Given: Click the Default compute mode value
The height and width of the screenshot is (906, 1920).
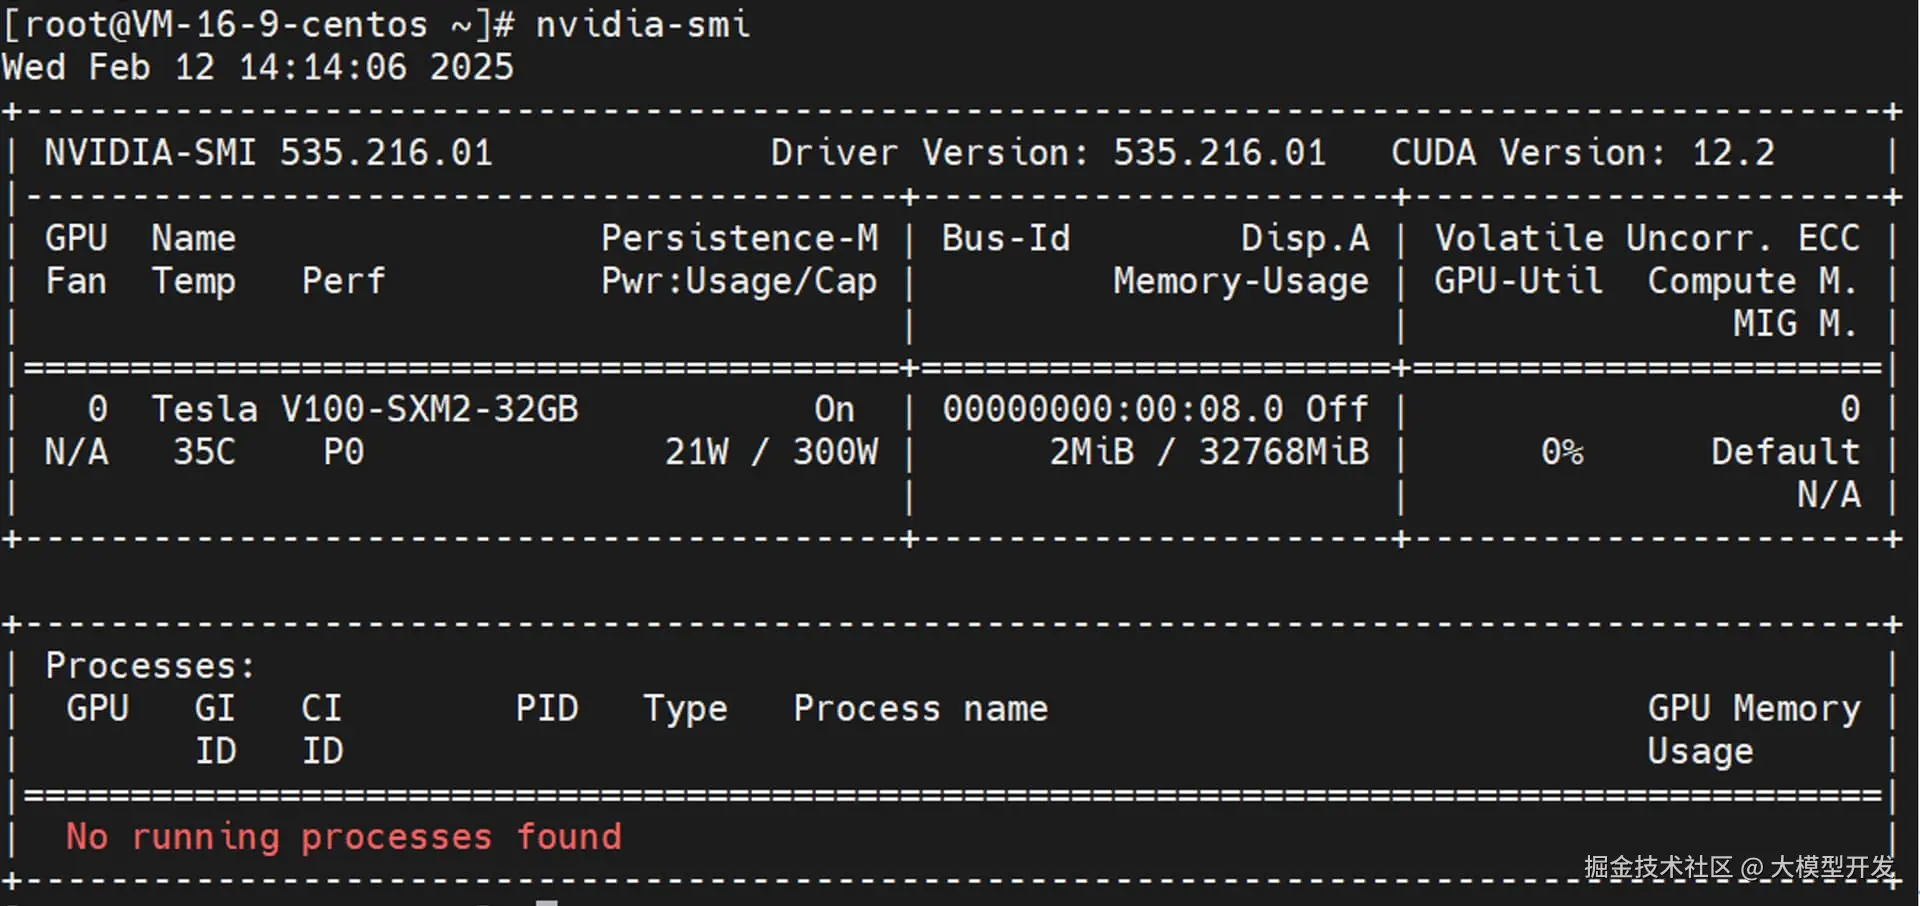Looking at the screenshot, I should pyautogui.click(x=1785, y=452).
